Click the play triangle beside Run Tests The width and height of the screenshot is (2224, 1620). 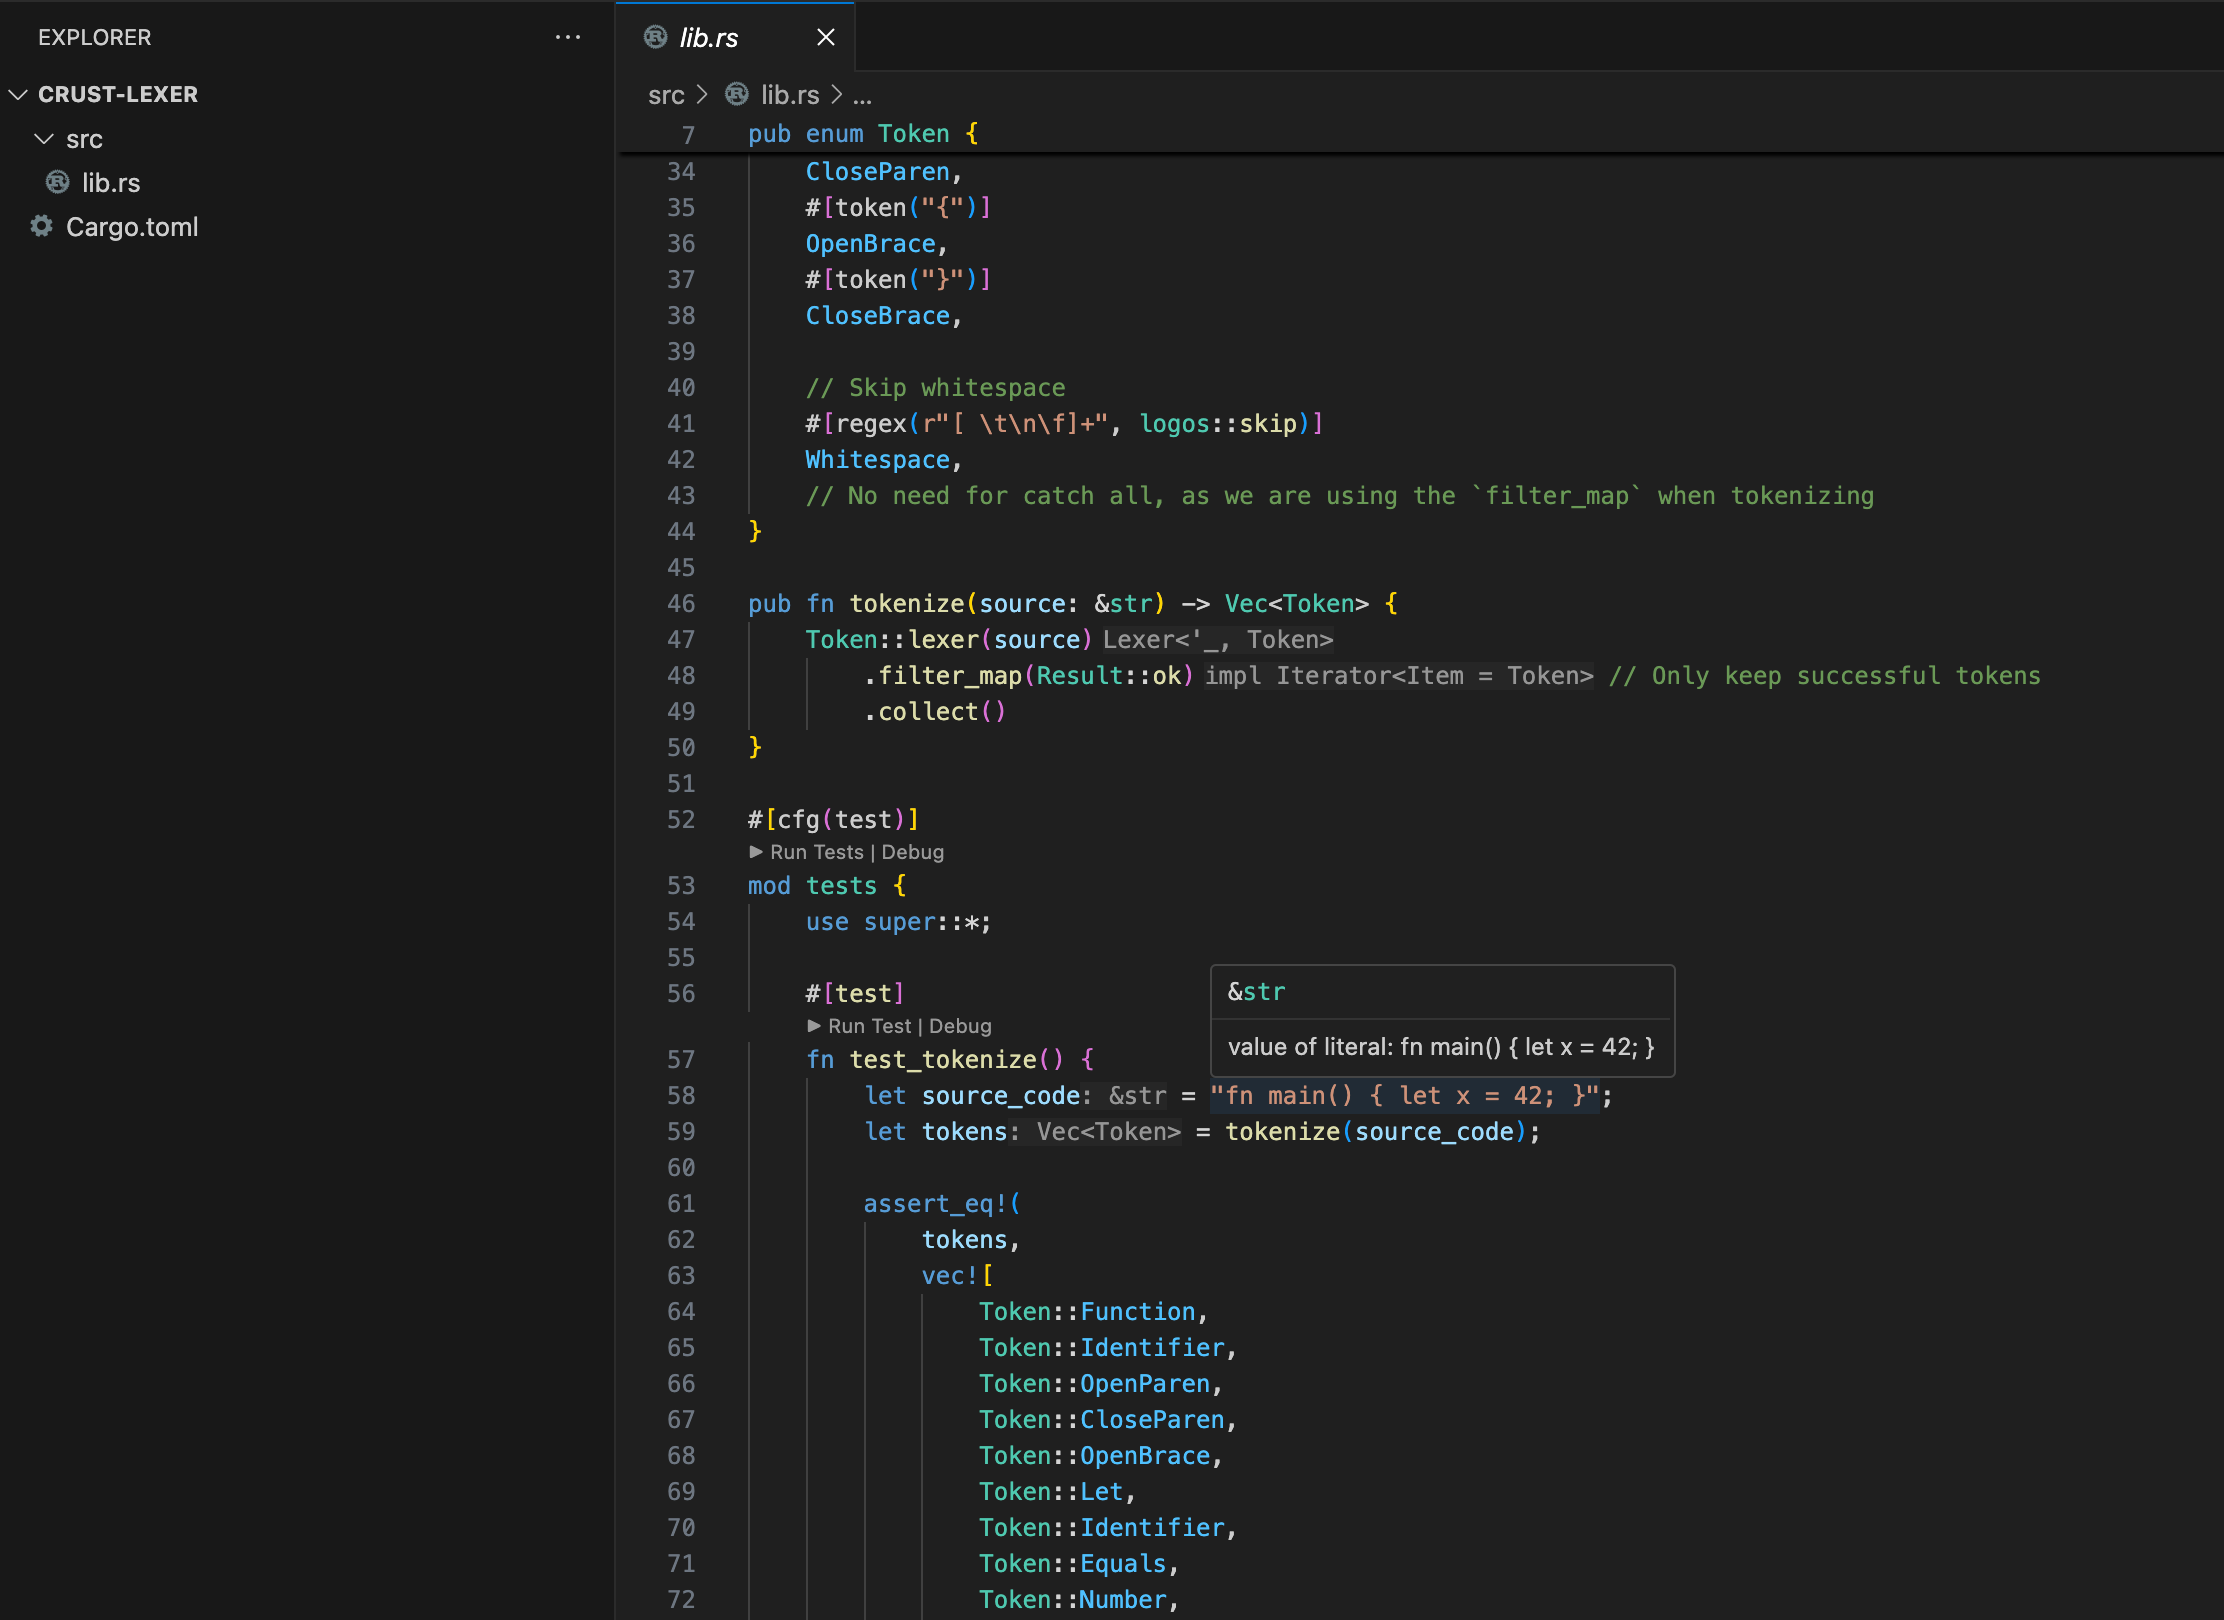tap(756, 852)
